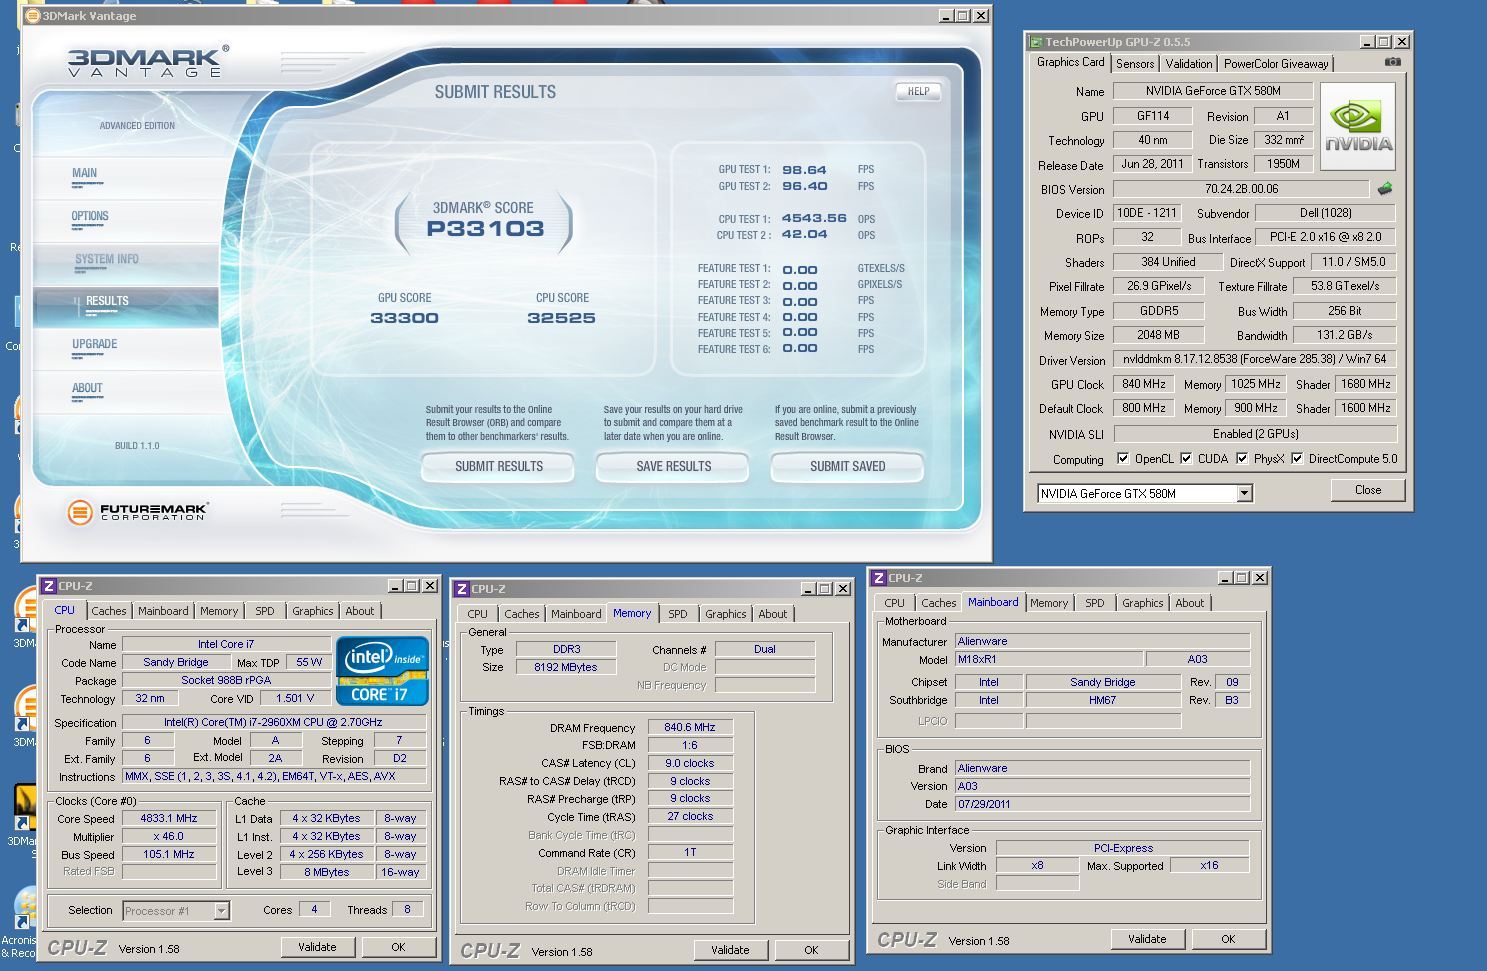Toggle the CUDA checkbox
This screenshot has height=971, width=1487.
coord(1186,459)
